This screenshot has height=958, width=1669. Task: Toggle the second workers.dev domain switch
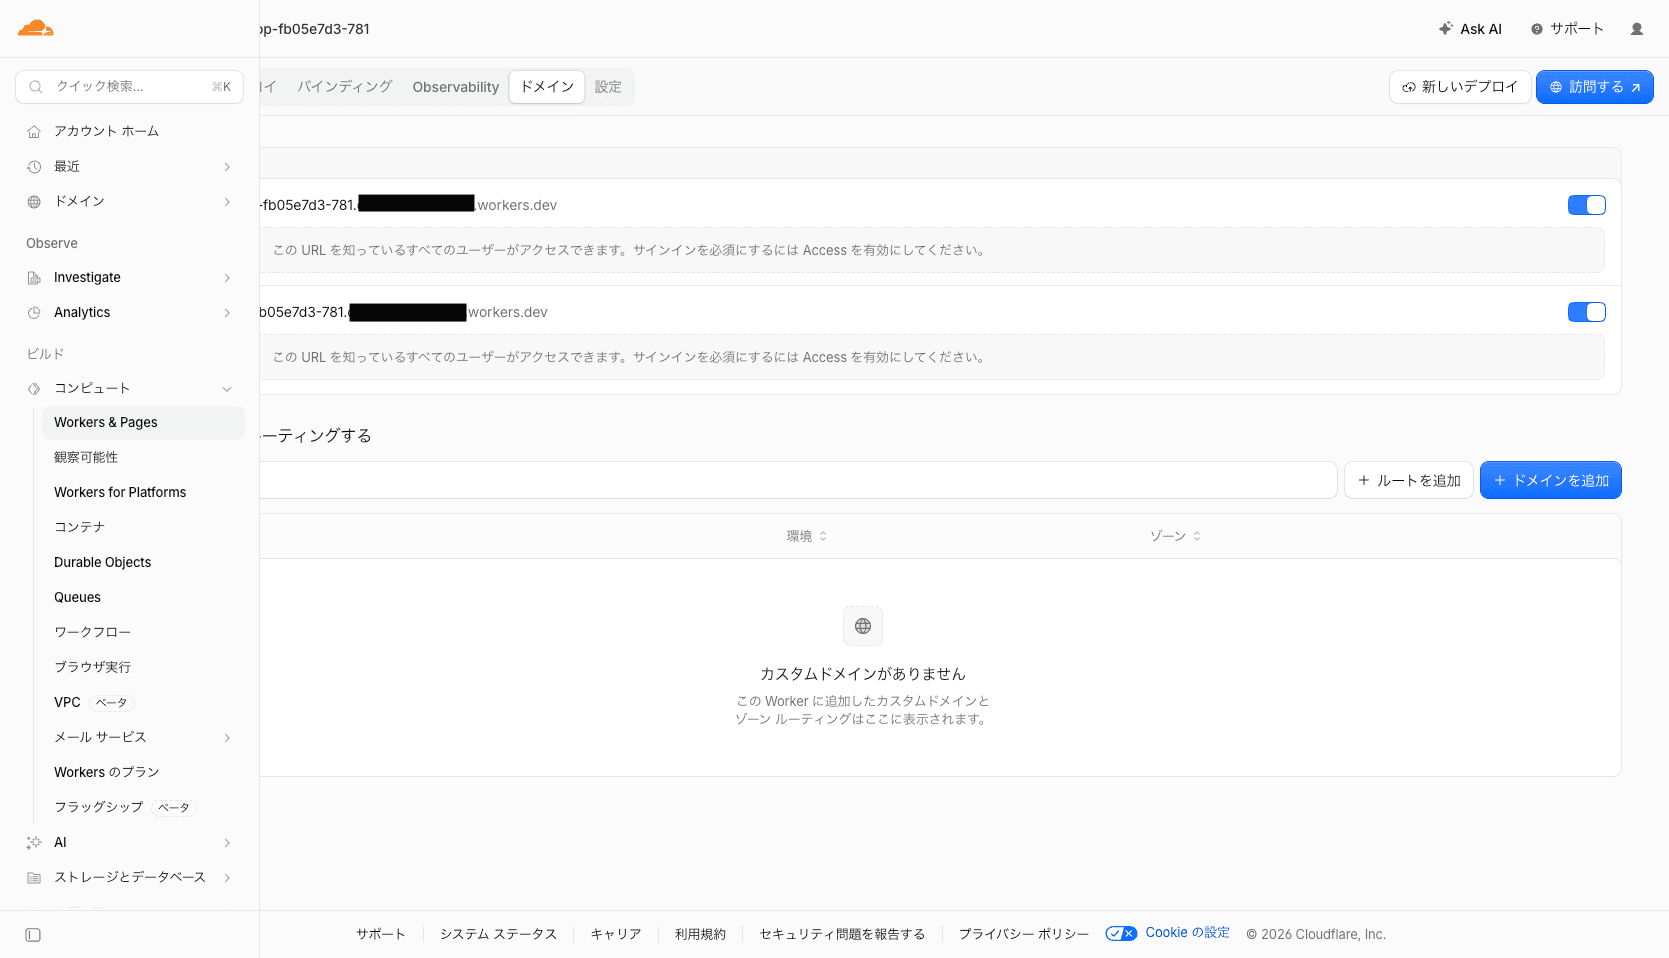(x=1587, y=312)
